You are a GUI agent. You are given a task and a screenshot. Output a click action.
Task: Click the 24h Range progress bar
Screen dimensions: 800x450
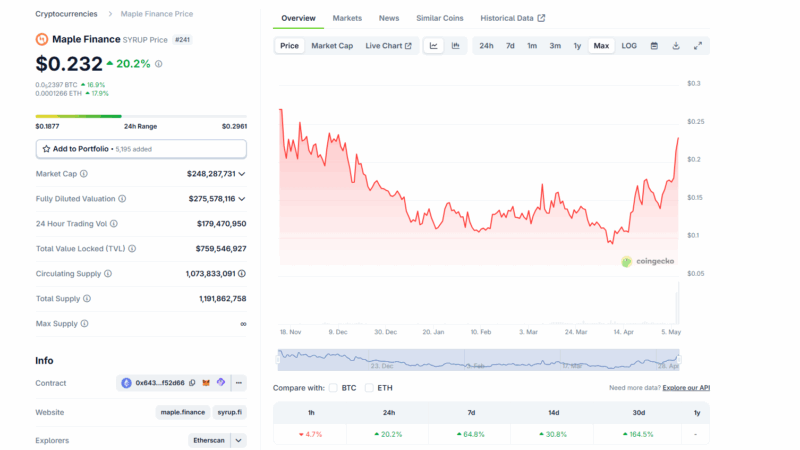tap(141, 116)
